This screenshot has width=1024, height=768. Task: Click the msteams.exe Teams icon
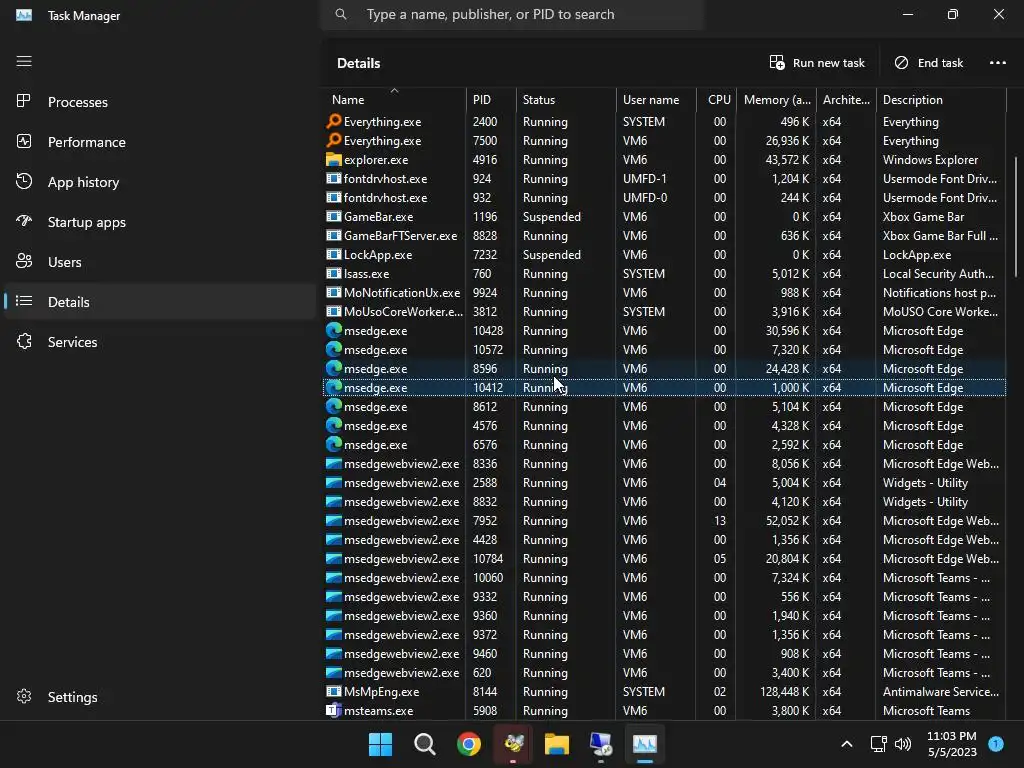point(334,711)
